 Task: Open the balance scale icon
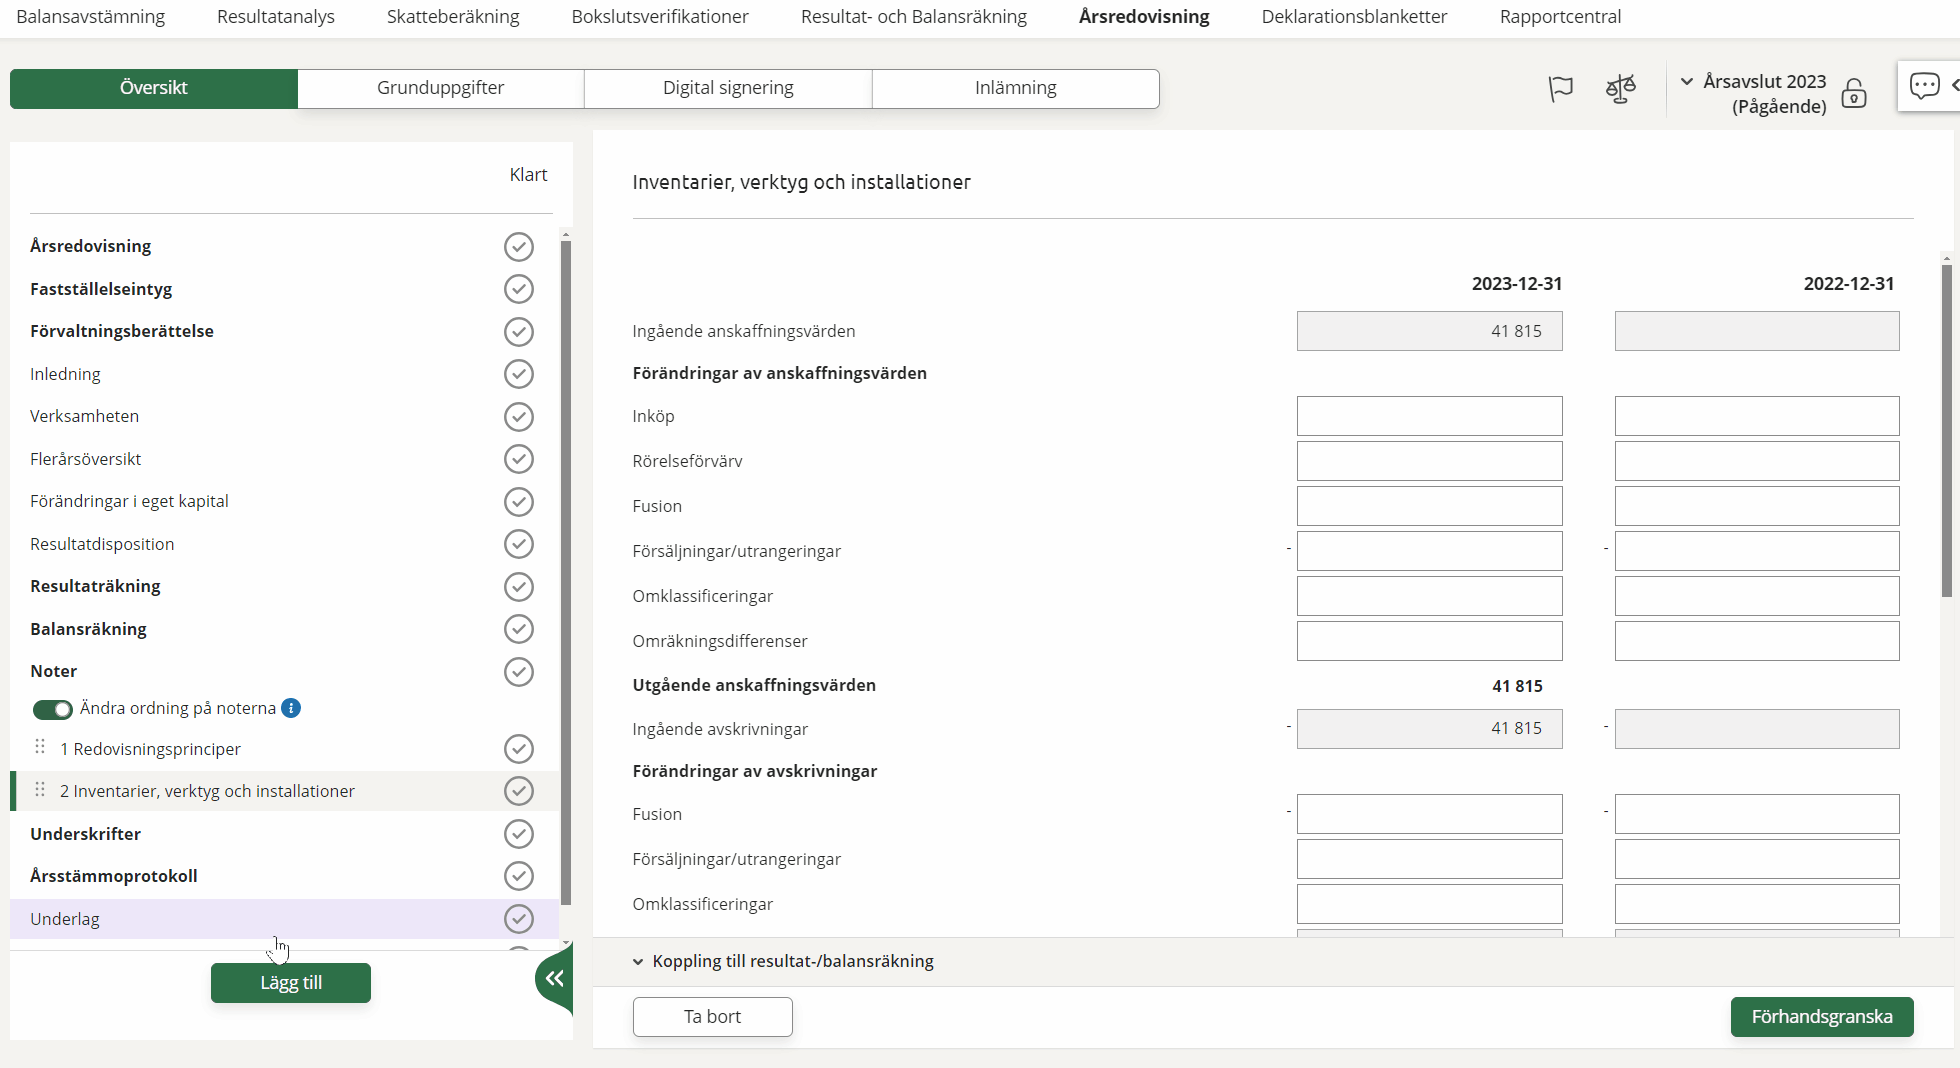[1620, 90]
